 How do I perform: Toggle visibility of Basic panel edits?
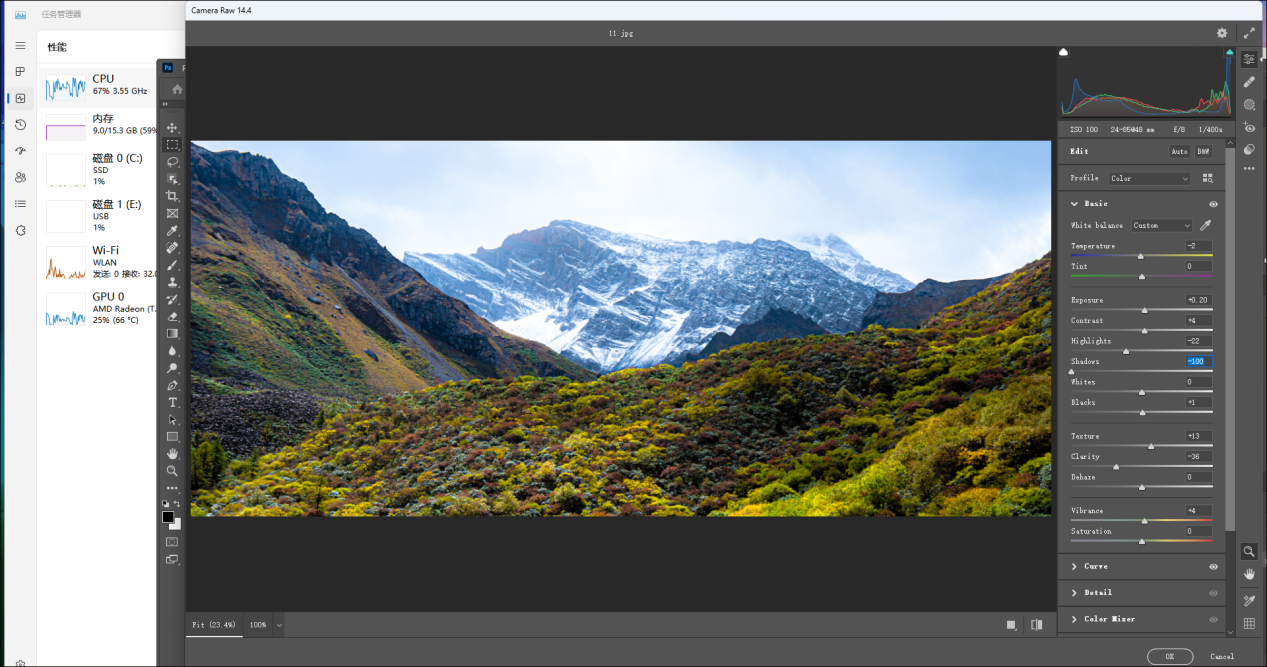[1213, 204]
